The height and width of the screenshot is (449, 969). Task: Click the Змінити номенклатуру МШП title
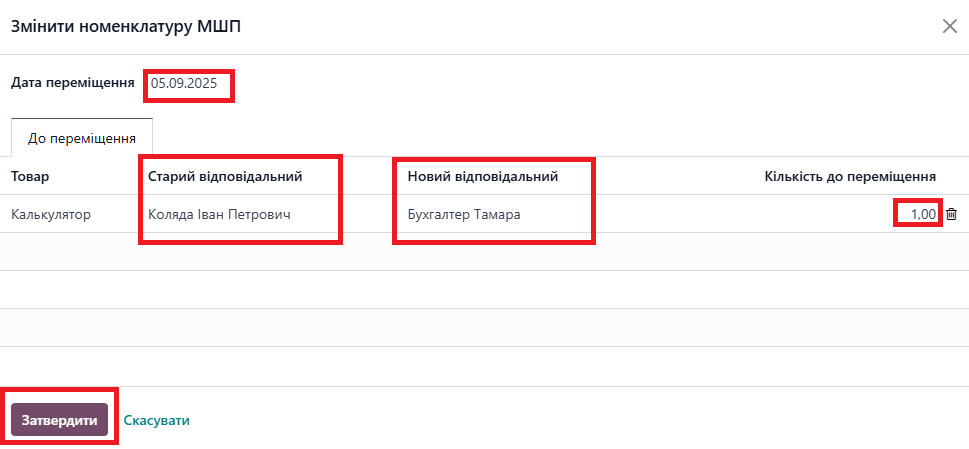click(x=125, y=27)
